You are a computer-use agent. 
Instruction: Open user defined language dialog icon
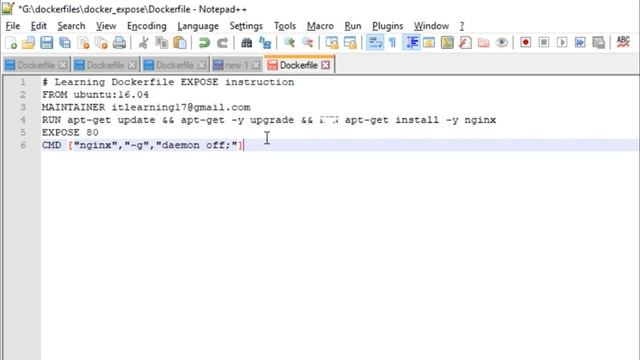point(429,42)
